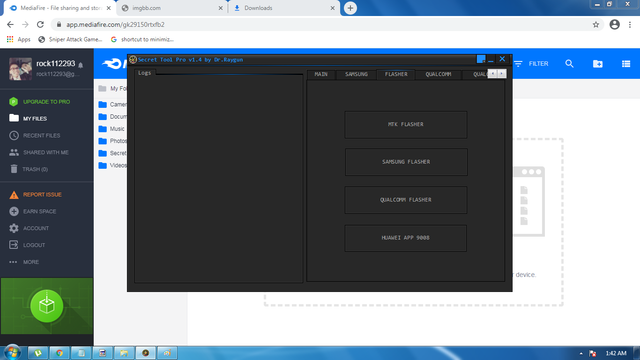Open the Photos folder in file list
The width and height of the screenshot is (640, 360).
coord(113,141)
